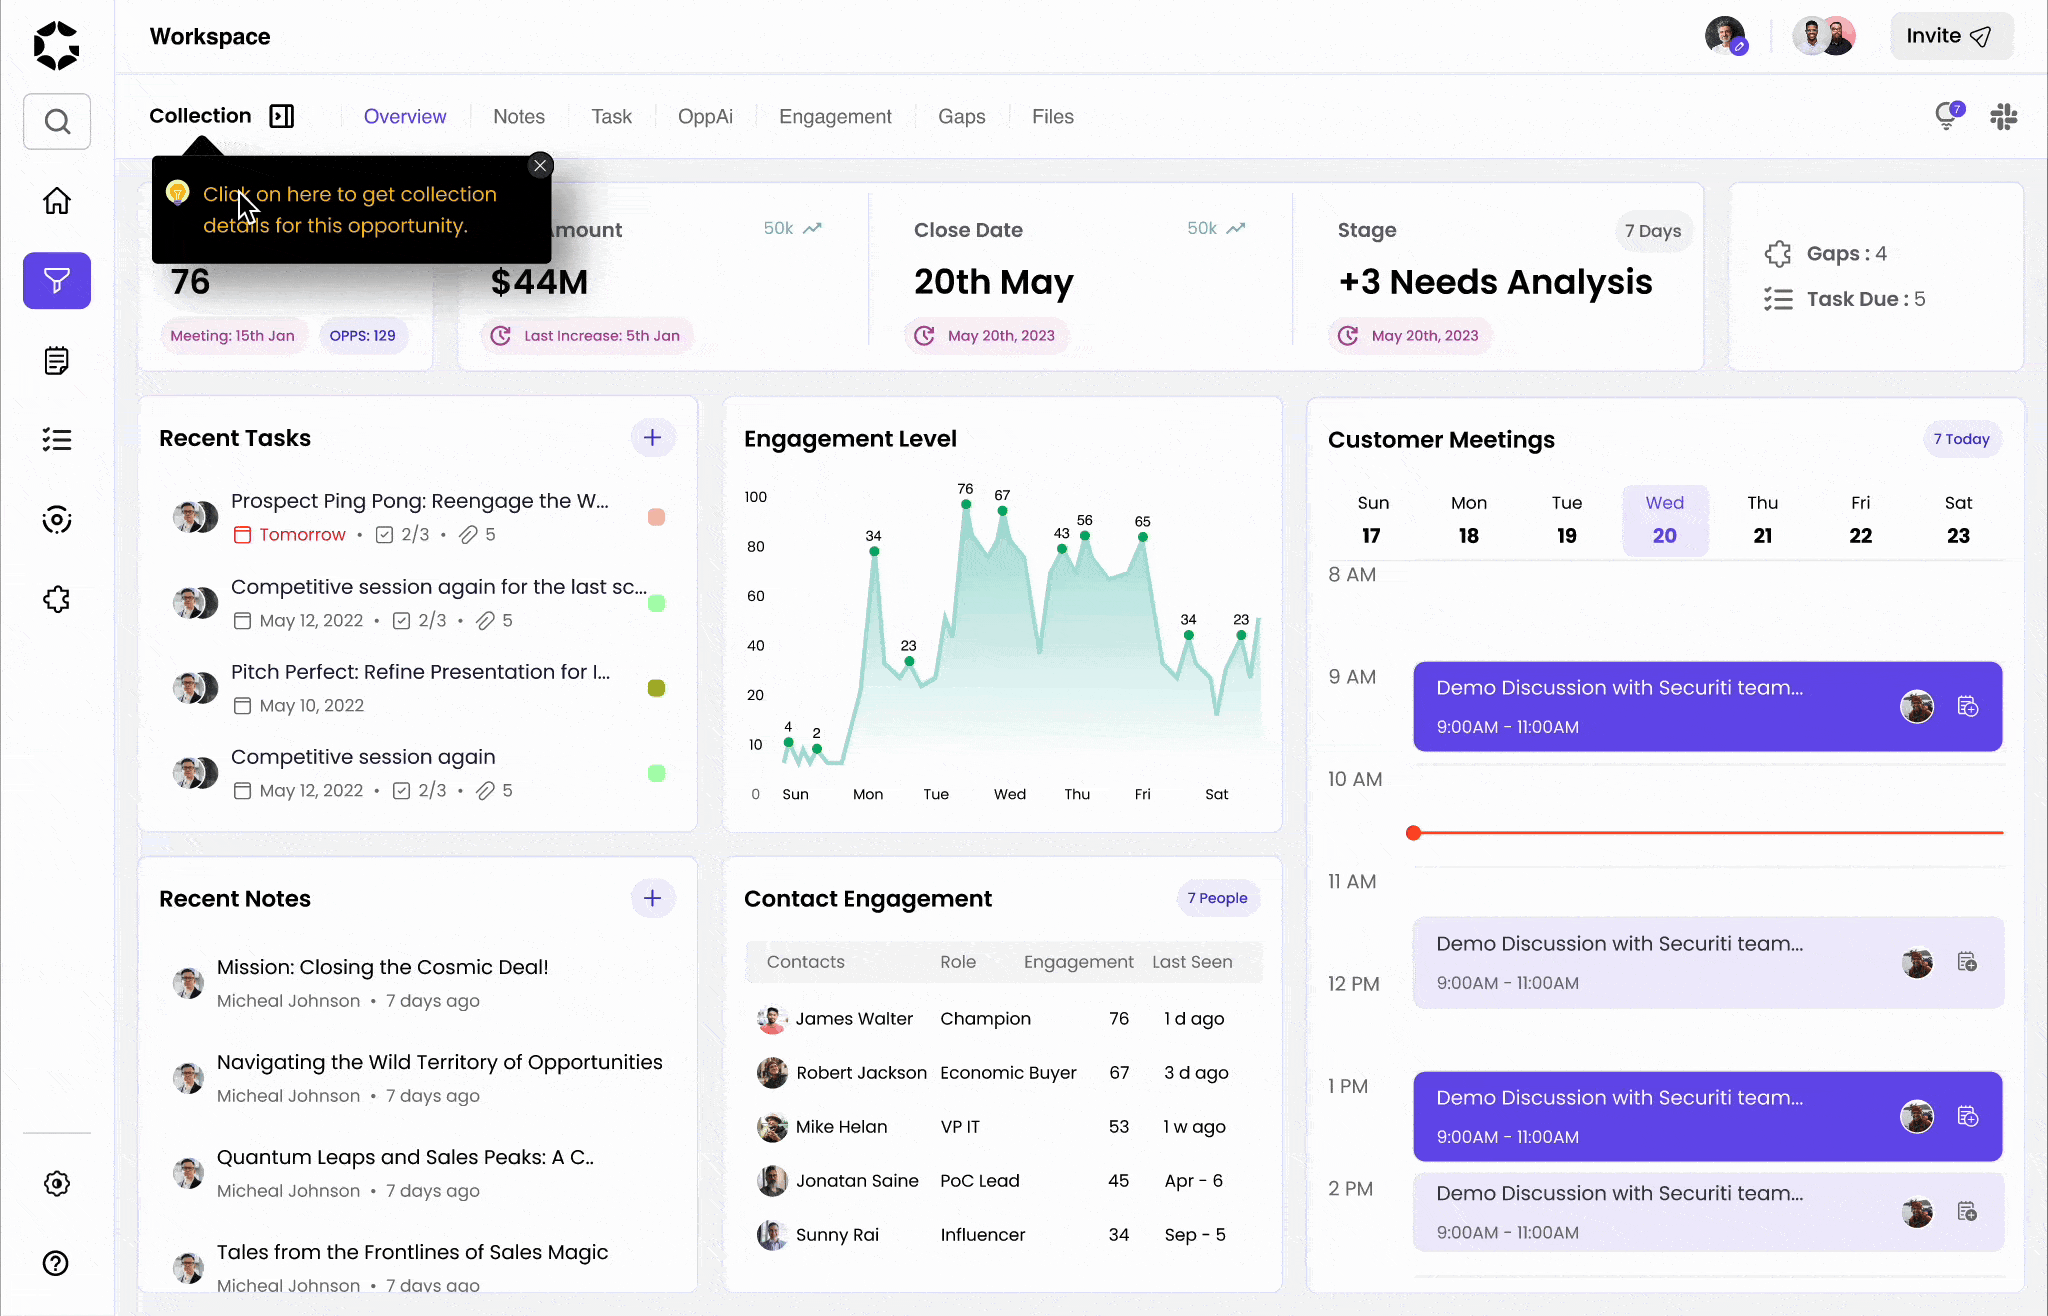Click red status dot on Prospect Ping Pong task
Image resolution: width=2048 pixels, height=1316 pixels.
point(656,517)
